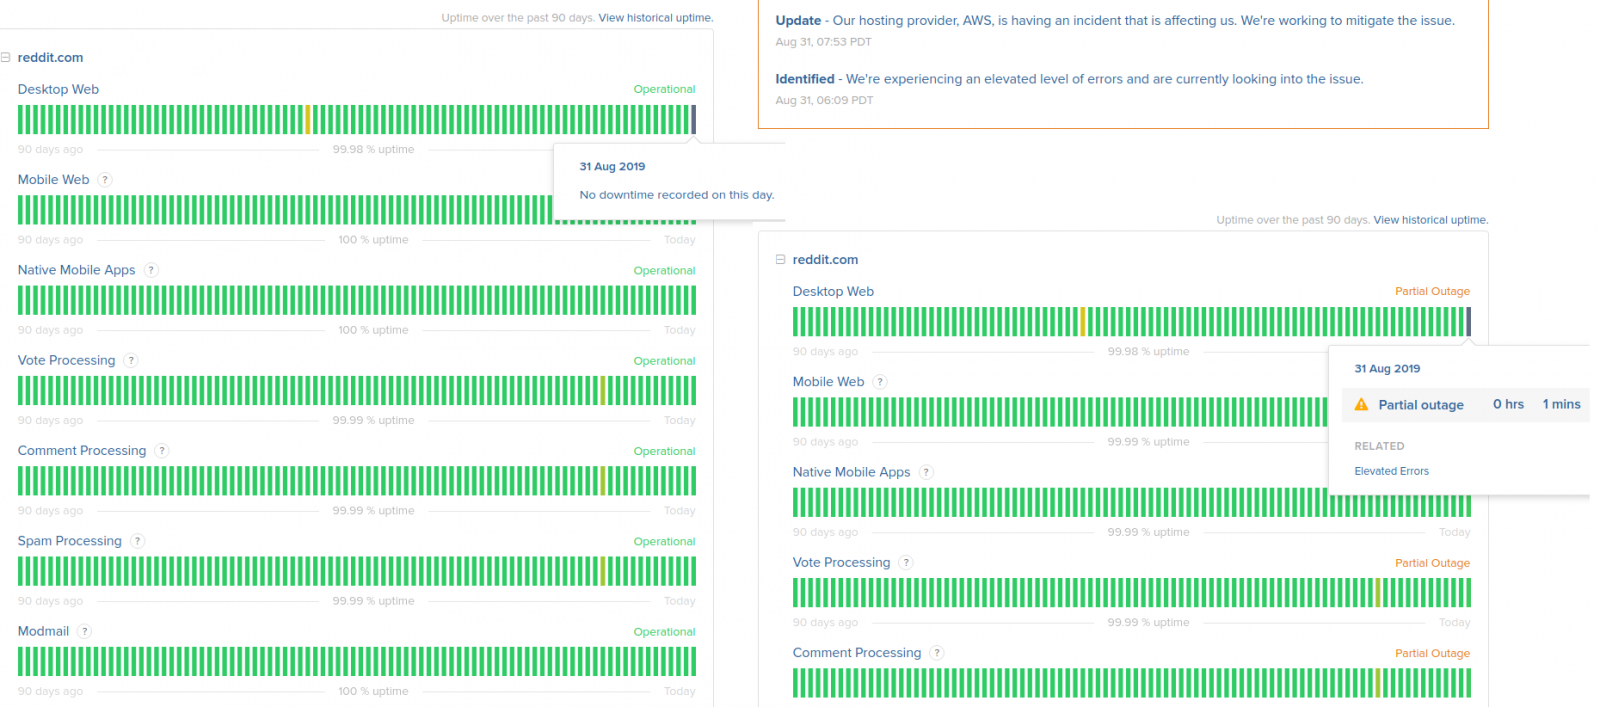Click 'Partial Outage' status of right Comment Processing
Image resolution: width=1600 pixels, height=707 pixels.
click(1432, 653)
